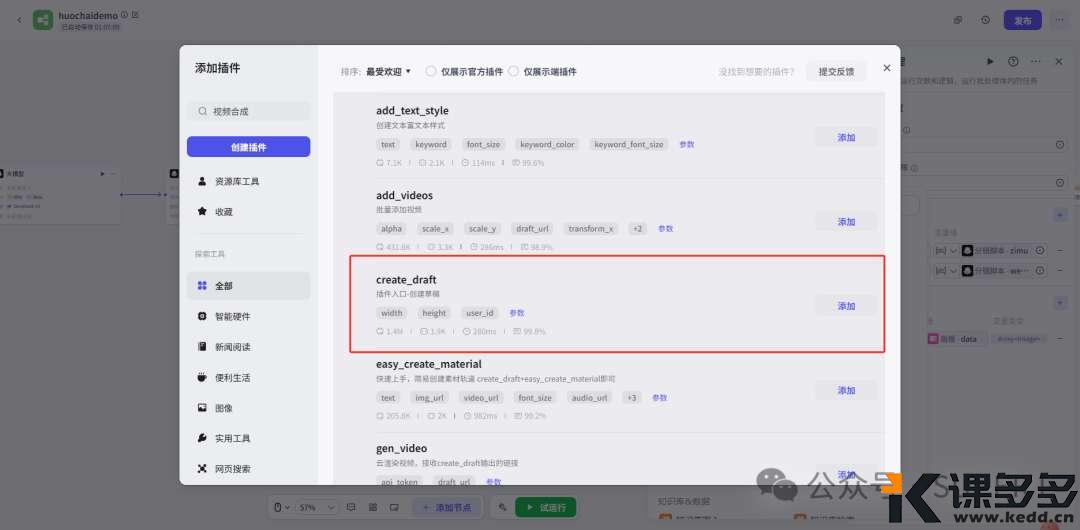
Task: Open the side panel help icon
Action: click(1012, 61)
